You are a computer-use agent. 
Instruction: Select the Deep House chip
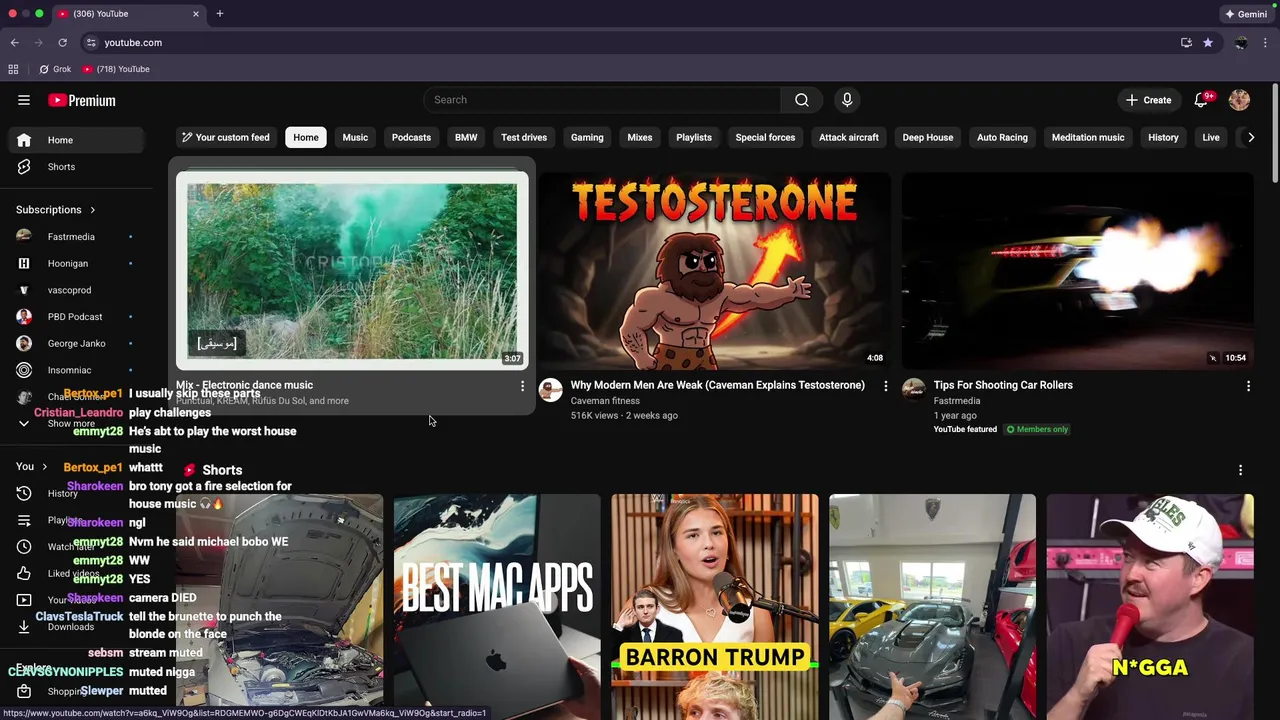[928, 137]
